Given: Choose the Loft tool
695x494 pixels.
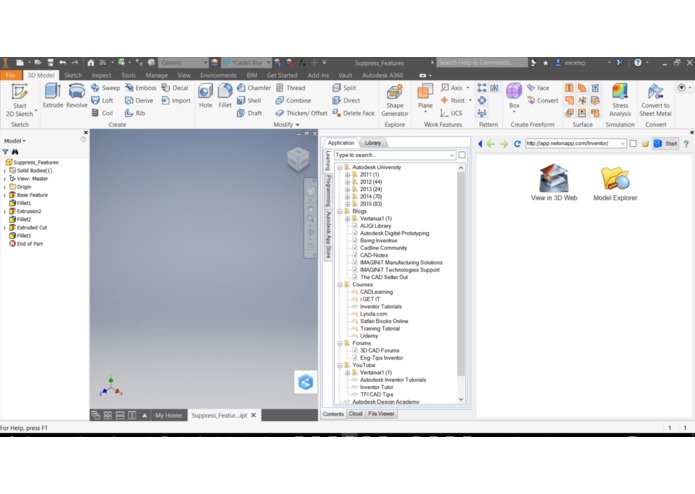Looking at the screenshot, I should pyautogui.click(x=102, y=101).
